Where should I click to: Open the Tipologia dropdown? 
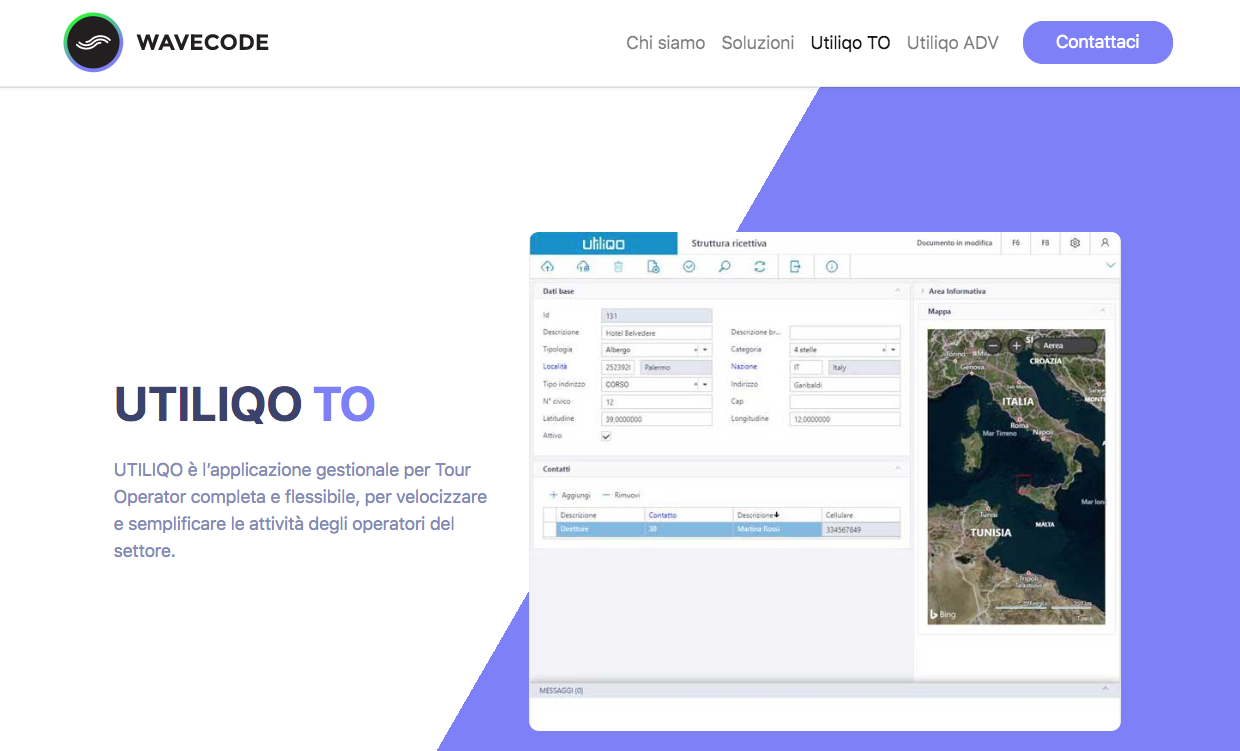pyautogui.click(x=705, y=350)
